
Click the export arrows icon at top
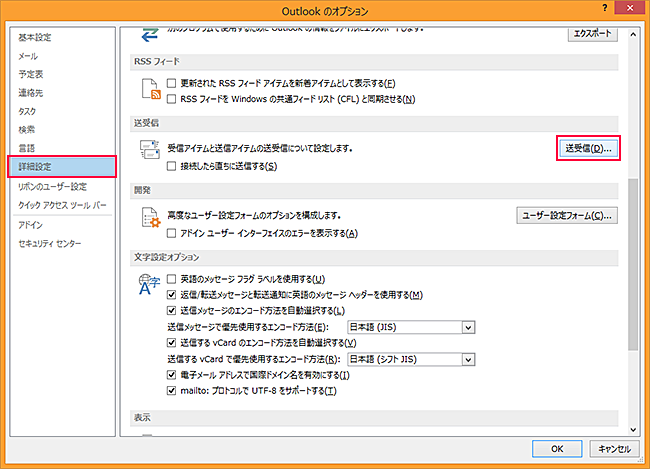coord(149,34)
